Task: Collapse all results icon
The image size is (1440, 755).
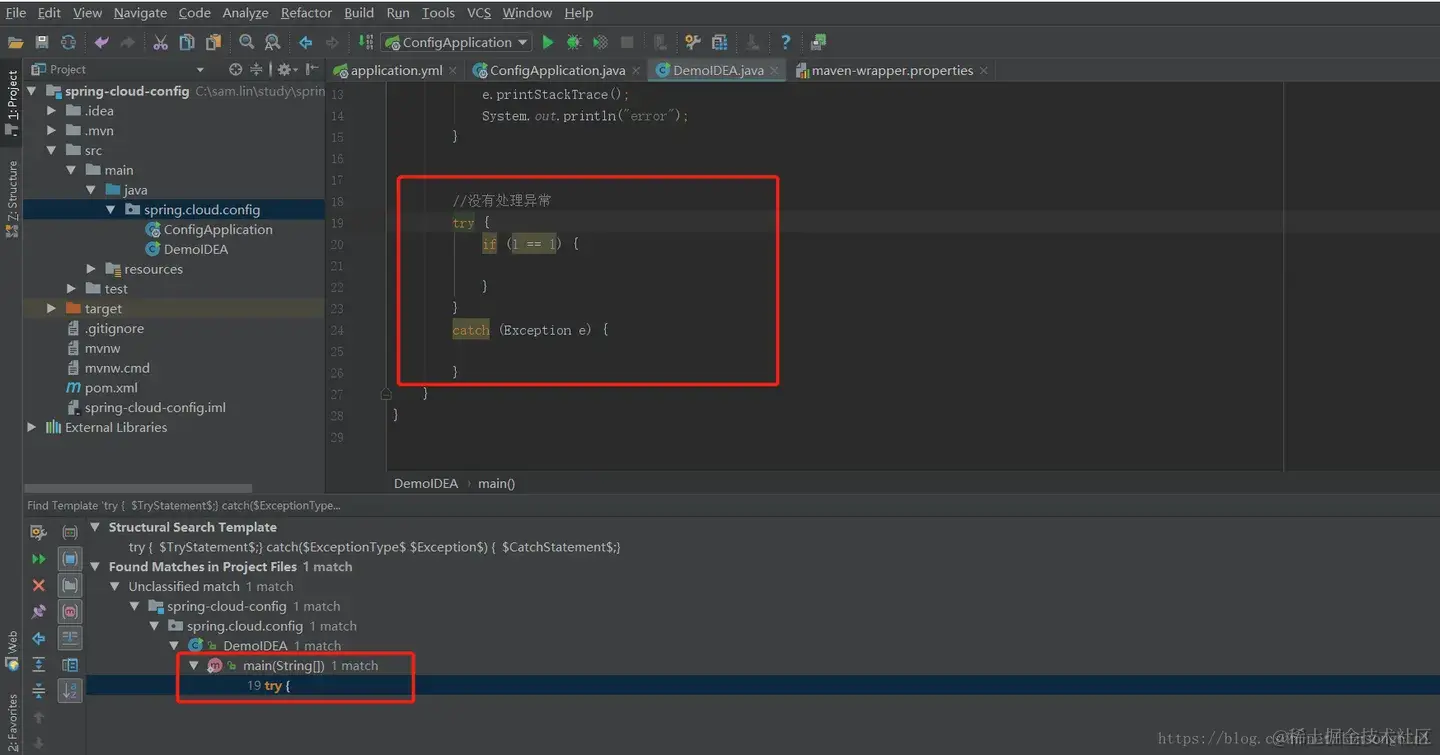Action: (38, 690)
